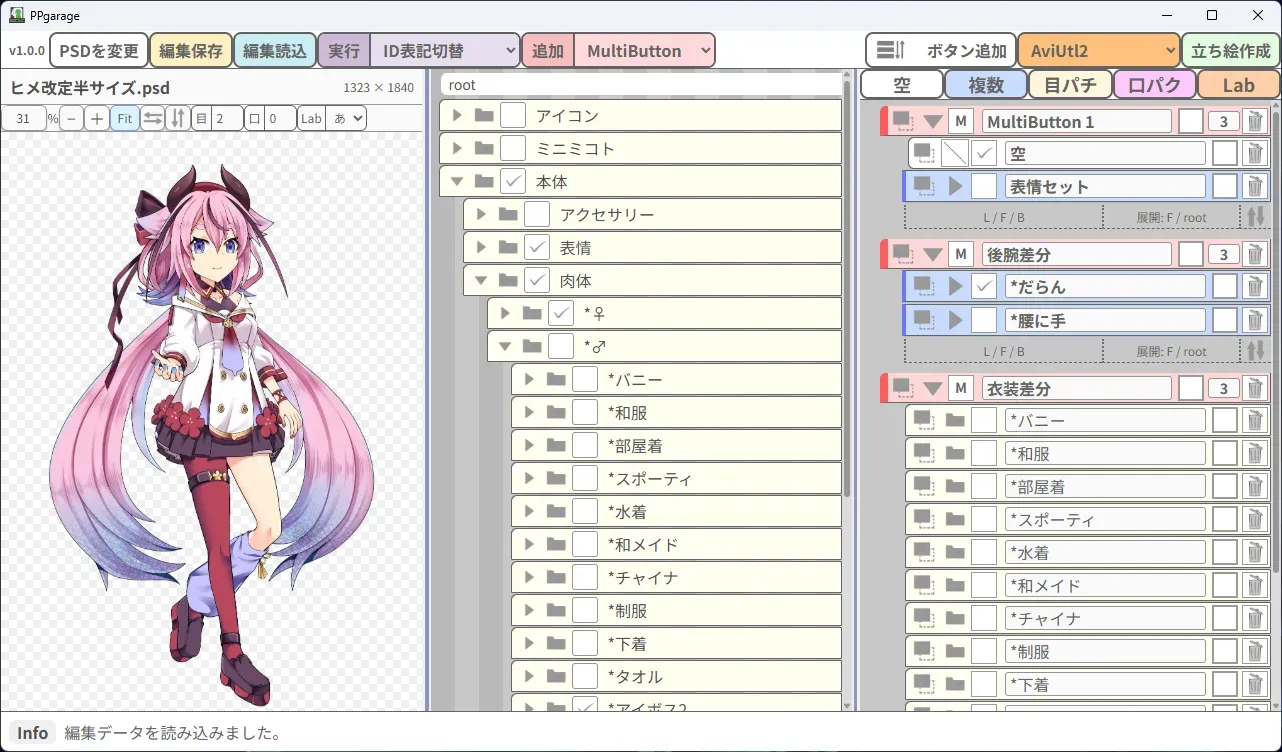The height and width of the screenshot is (752, 1282).
Task: Activate the Fit zoom toggle
Action: coord(124,118)
